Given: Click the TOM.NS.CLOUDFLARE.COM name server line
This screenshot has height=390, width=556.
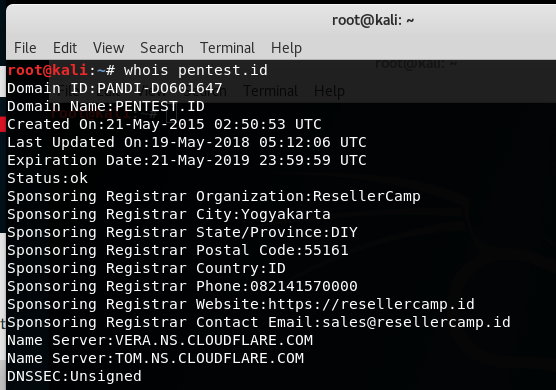Looking at the screenshot, I should [155, 358].
